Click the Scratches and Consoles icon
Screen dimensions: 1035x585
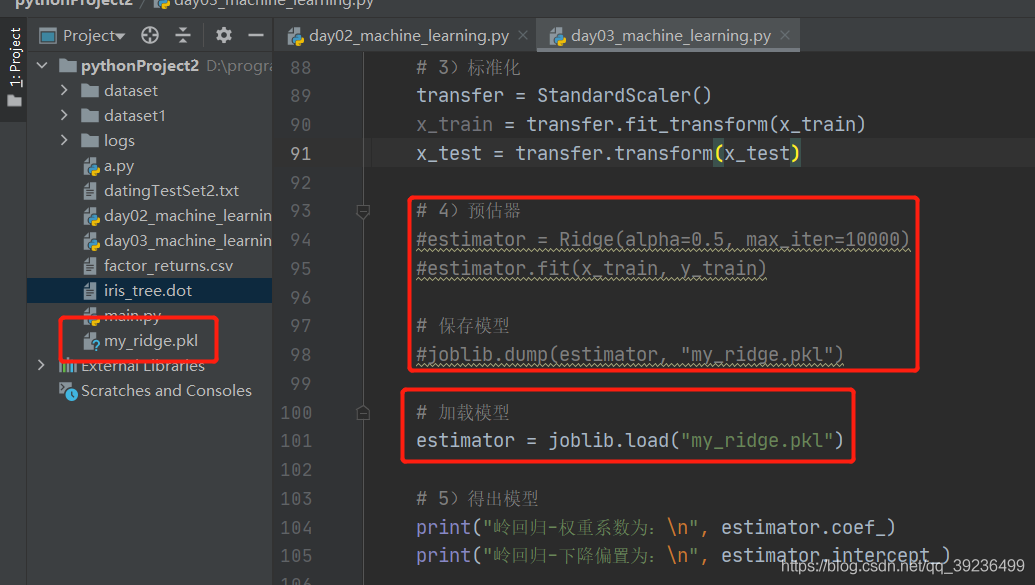[68, 391]
